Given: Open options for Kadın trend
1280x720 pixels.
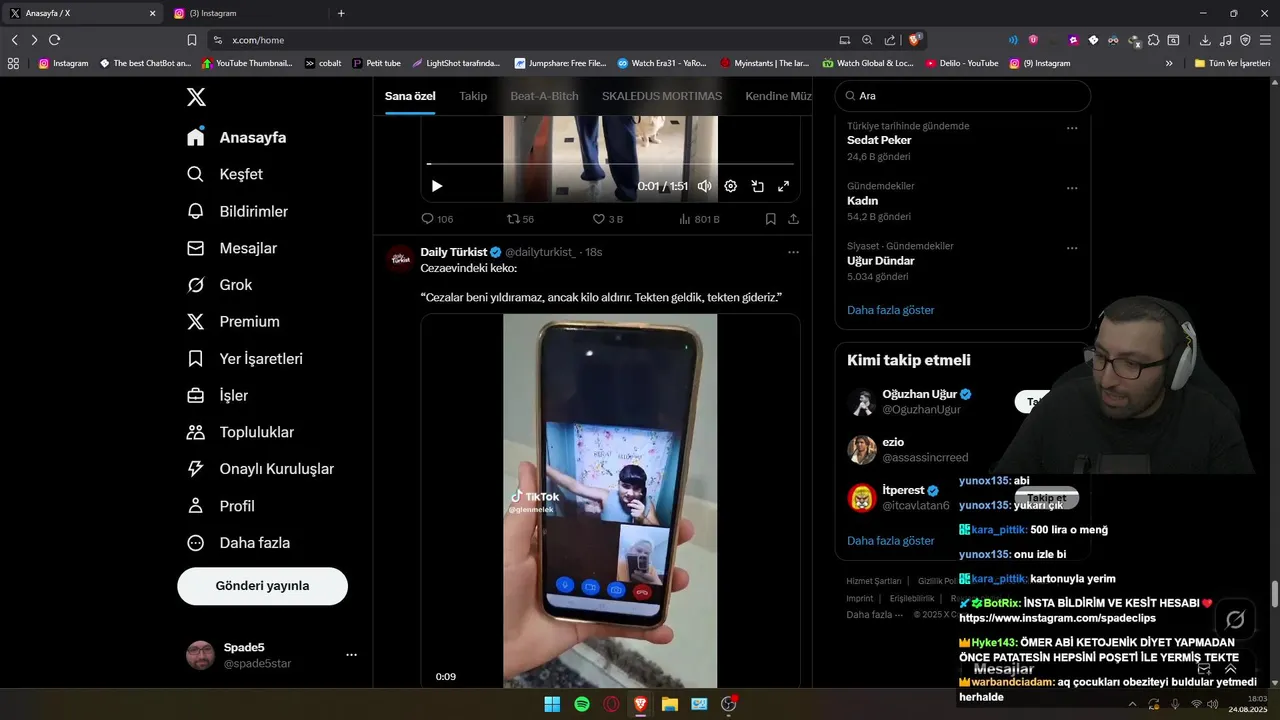Looking at the screenshot, I should tap(1072, 188).
